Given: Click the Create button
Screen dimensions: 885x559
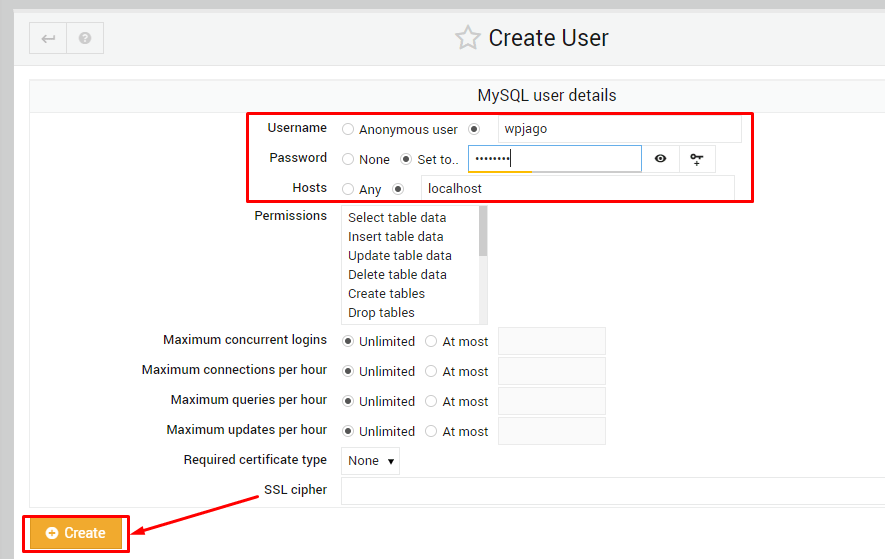Looking at the screenshot, I should click(x=76, y=533).
